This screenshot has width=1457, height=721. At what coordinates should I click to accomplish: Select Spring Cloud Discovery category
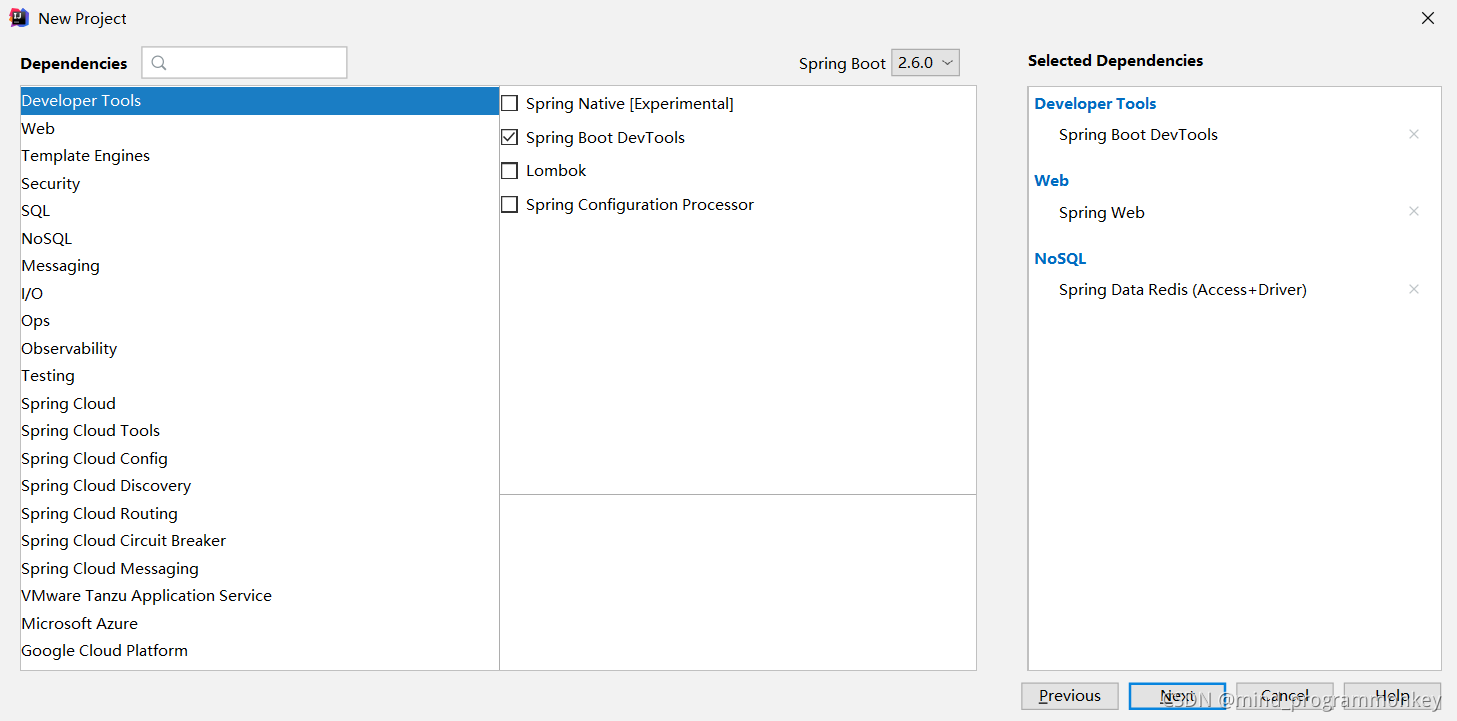tap(260, 486)
